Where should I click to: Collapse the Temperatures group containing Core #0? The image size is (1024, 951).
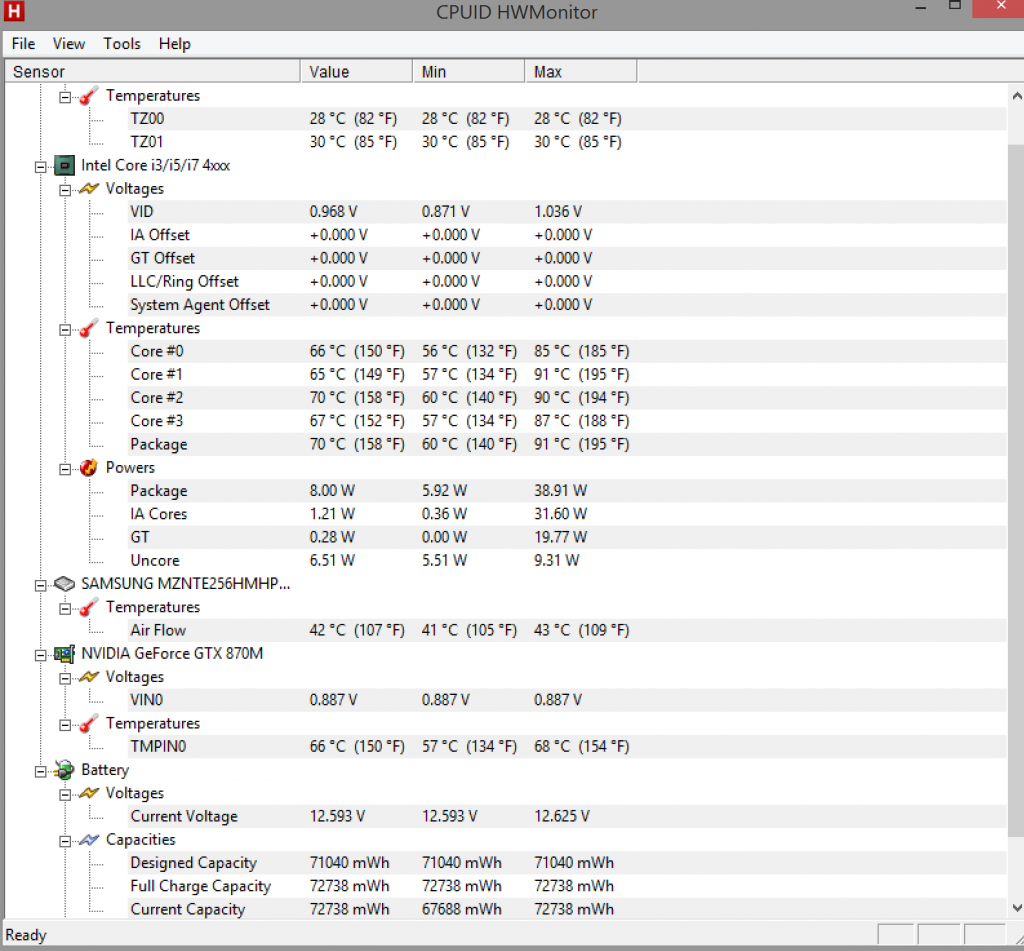(65, 330)
